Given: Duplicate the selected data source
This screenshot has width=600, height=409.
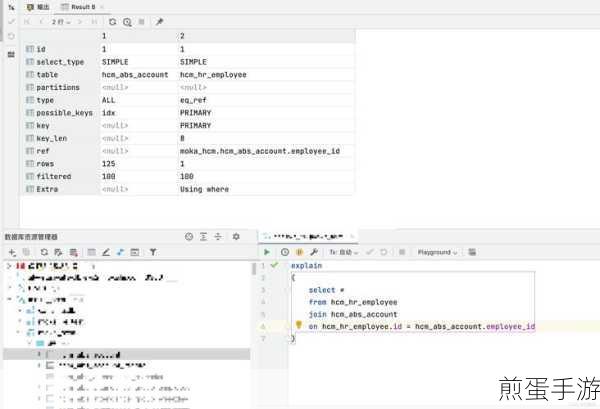Looking at the screenshot, I should click(26, 252).
